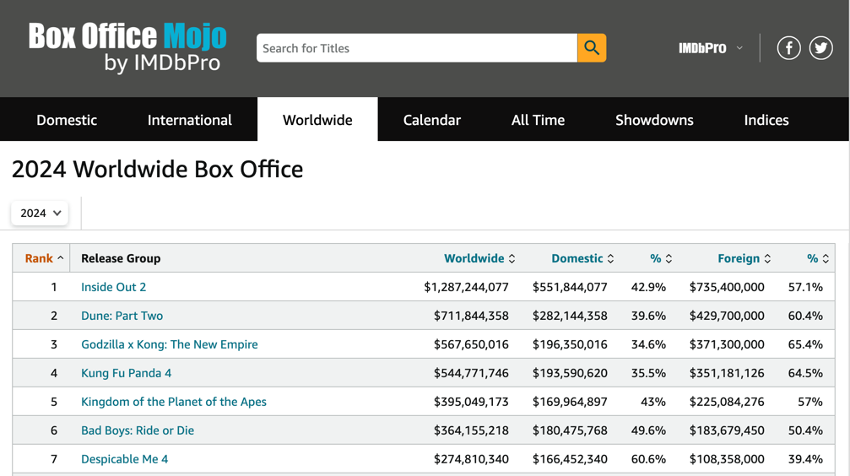The height and width of the screenshot is (476, 850).
Task: Select domestic value $169,964,897
Action: (570, 402)
